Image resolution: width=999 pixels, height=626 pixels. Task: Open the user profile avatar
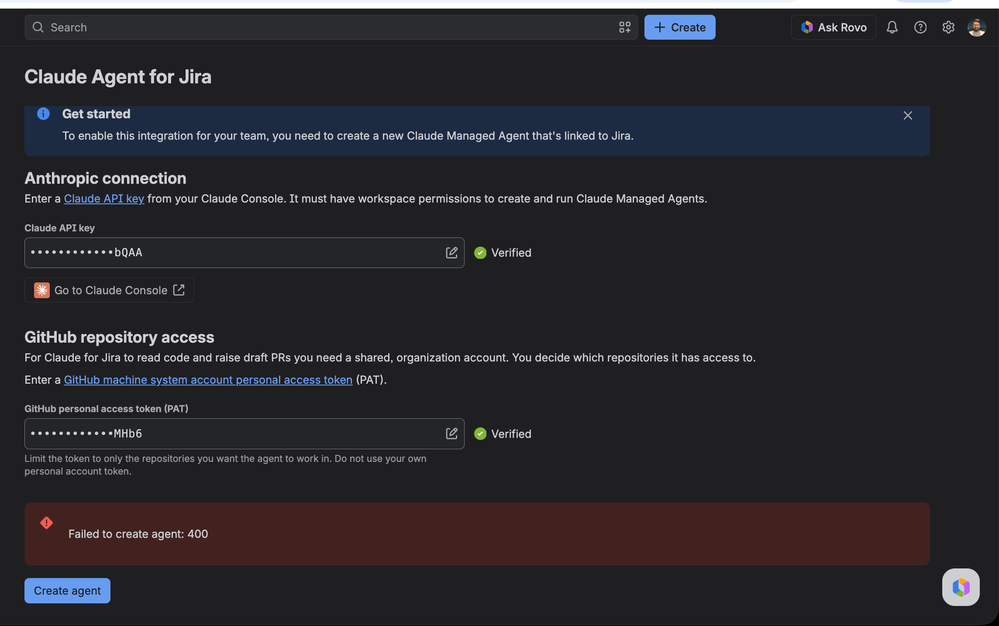tap(976, 27)
